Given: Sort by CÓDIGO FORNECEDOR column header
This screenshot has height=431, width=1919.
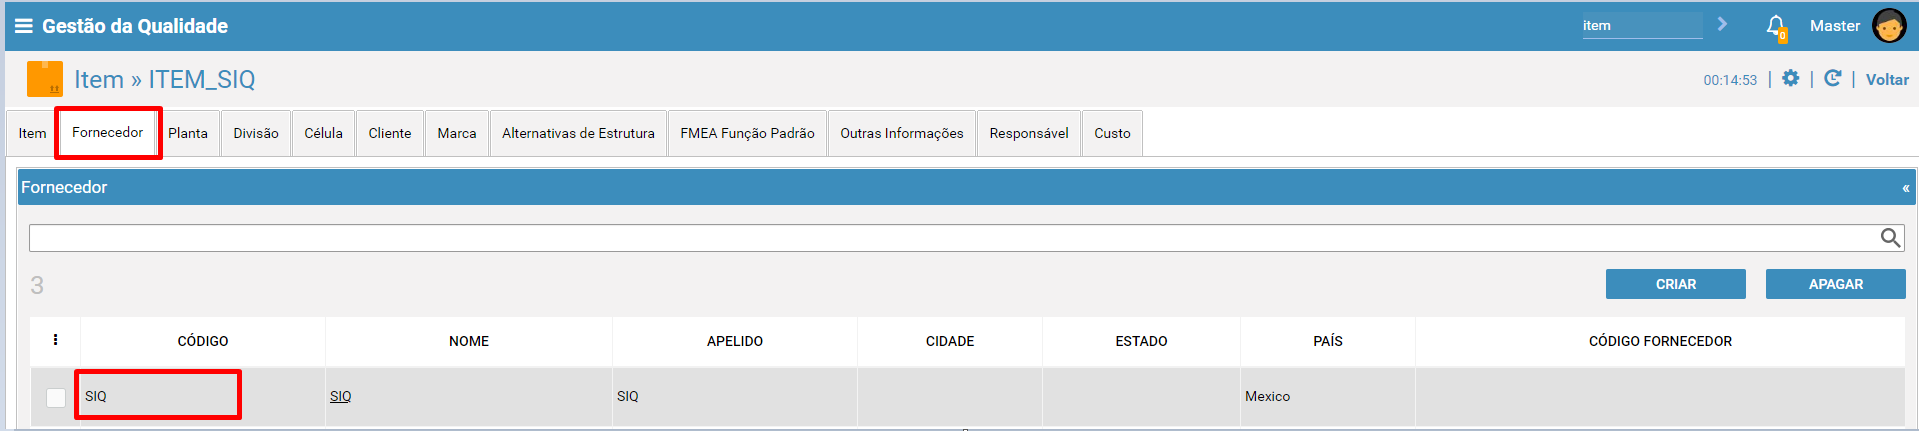Looking at the screenshot, I should (1660, 341).
